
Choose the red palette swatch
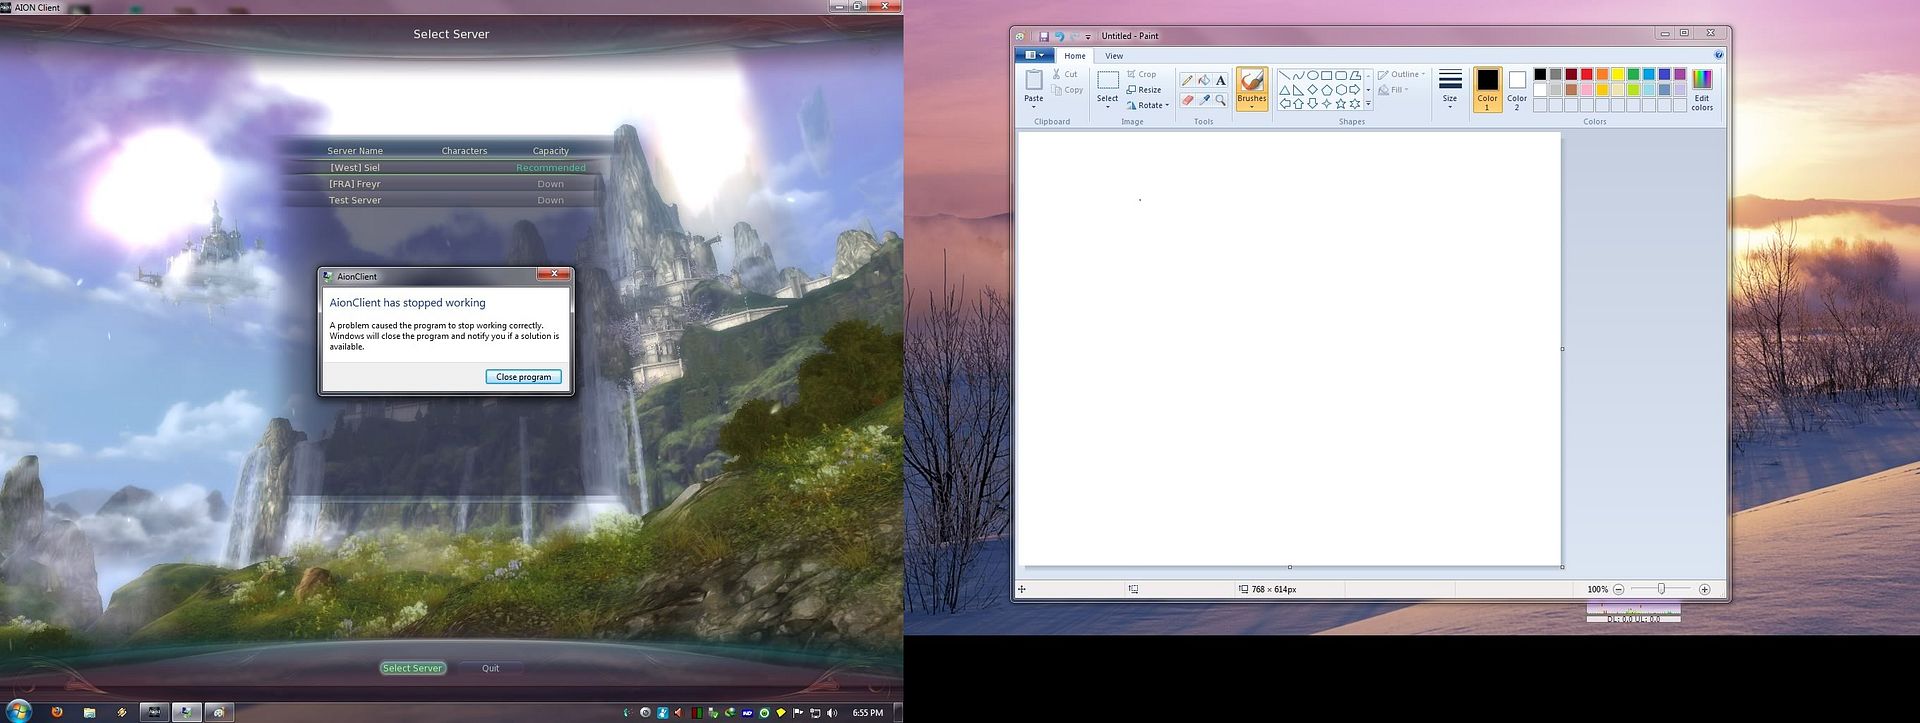click(1587, 74)
